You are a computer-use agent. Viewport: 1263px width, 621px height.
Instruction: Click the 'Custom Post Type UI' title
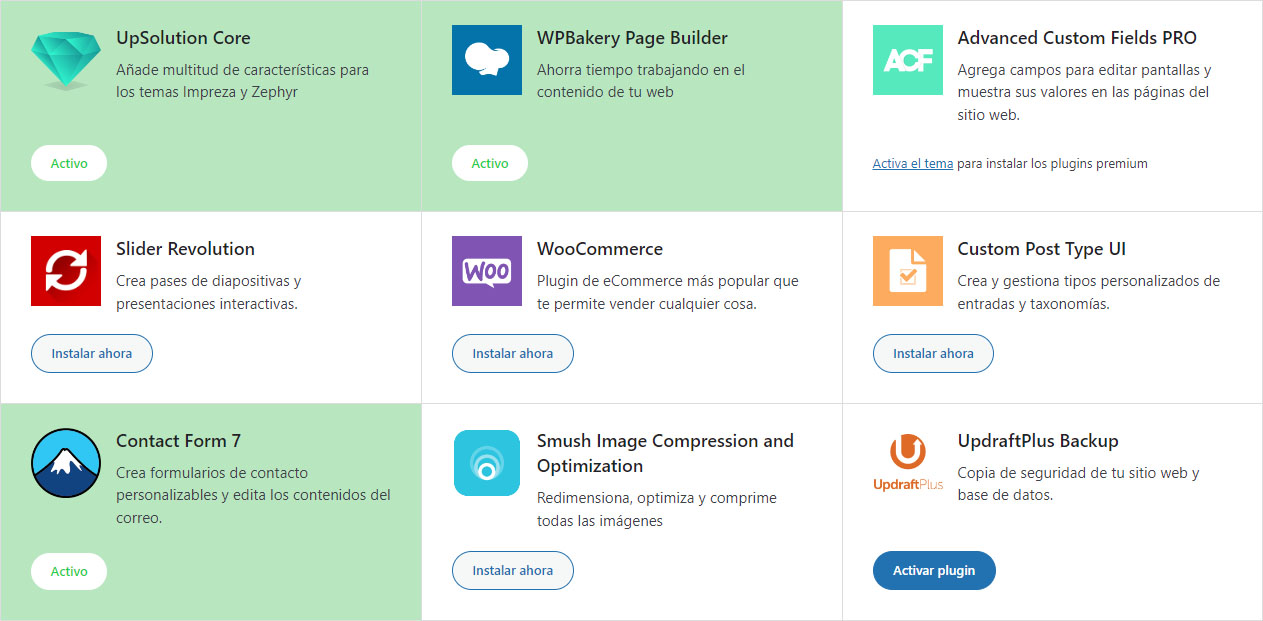pyautogui.click(x=1042, y=249)
